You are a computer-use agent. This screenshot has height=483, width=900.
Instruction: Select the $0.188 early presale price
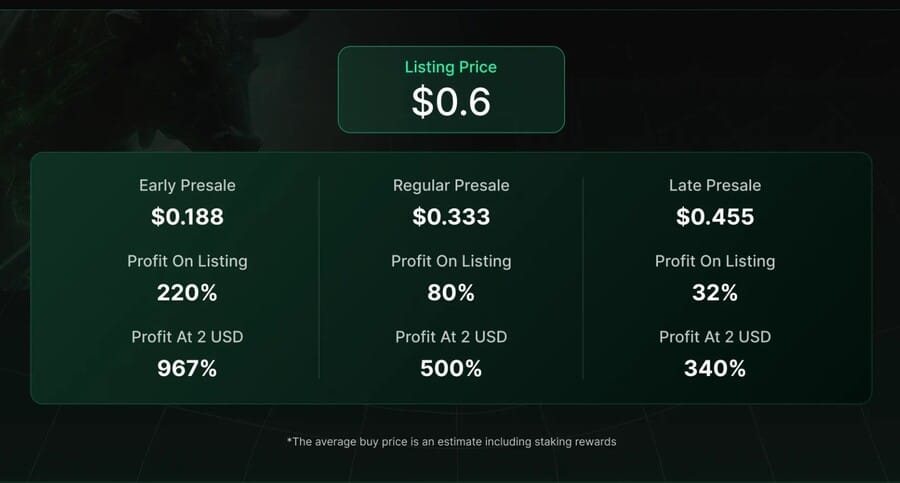187,217
